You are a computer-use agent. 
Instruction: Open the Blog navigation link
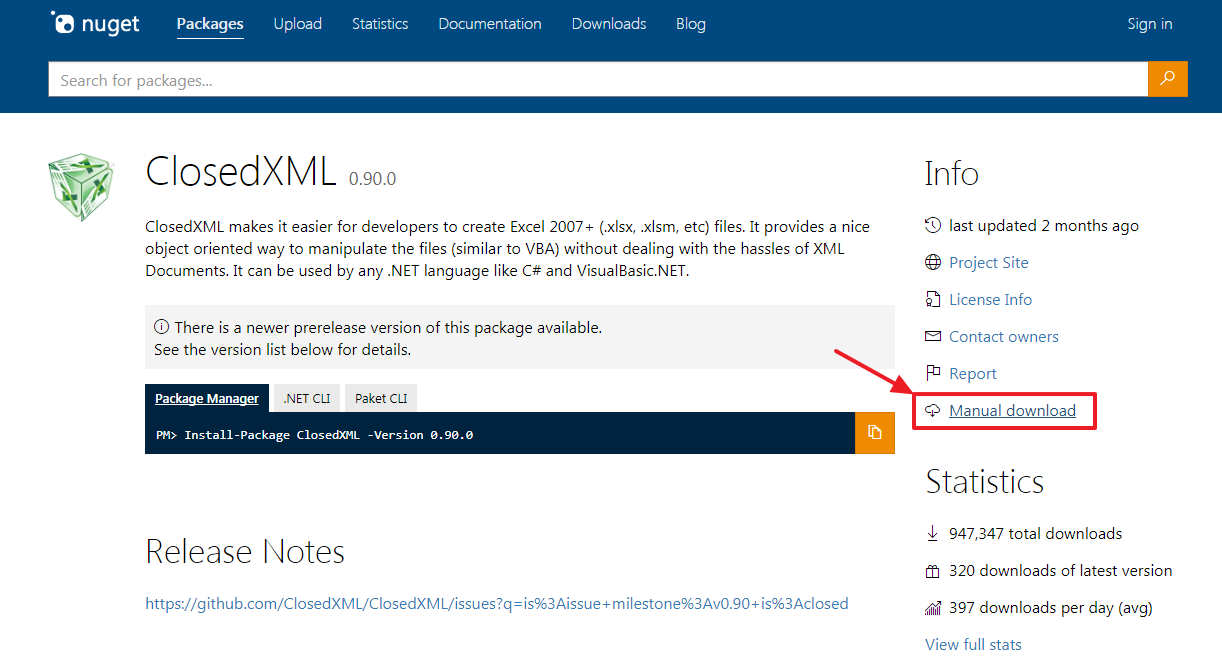690,24
